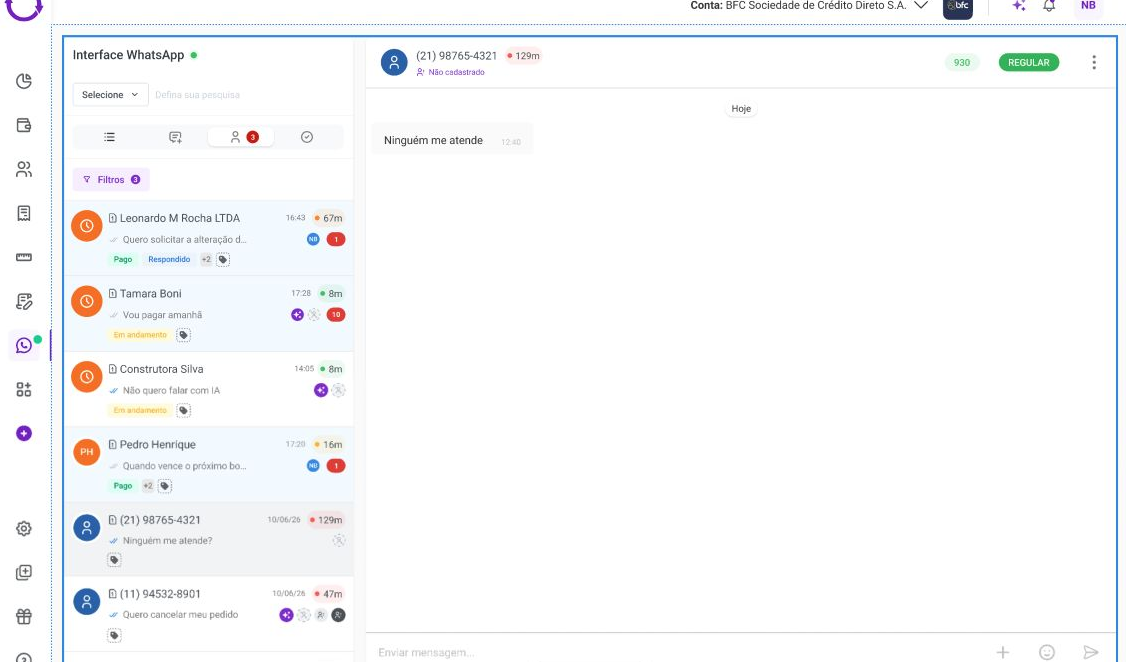This screenshot has height=662, width=1126.
Task: Click Em andamento tag on Tamara Boni
Action: point(140,335)
